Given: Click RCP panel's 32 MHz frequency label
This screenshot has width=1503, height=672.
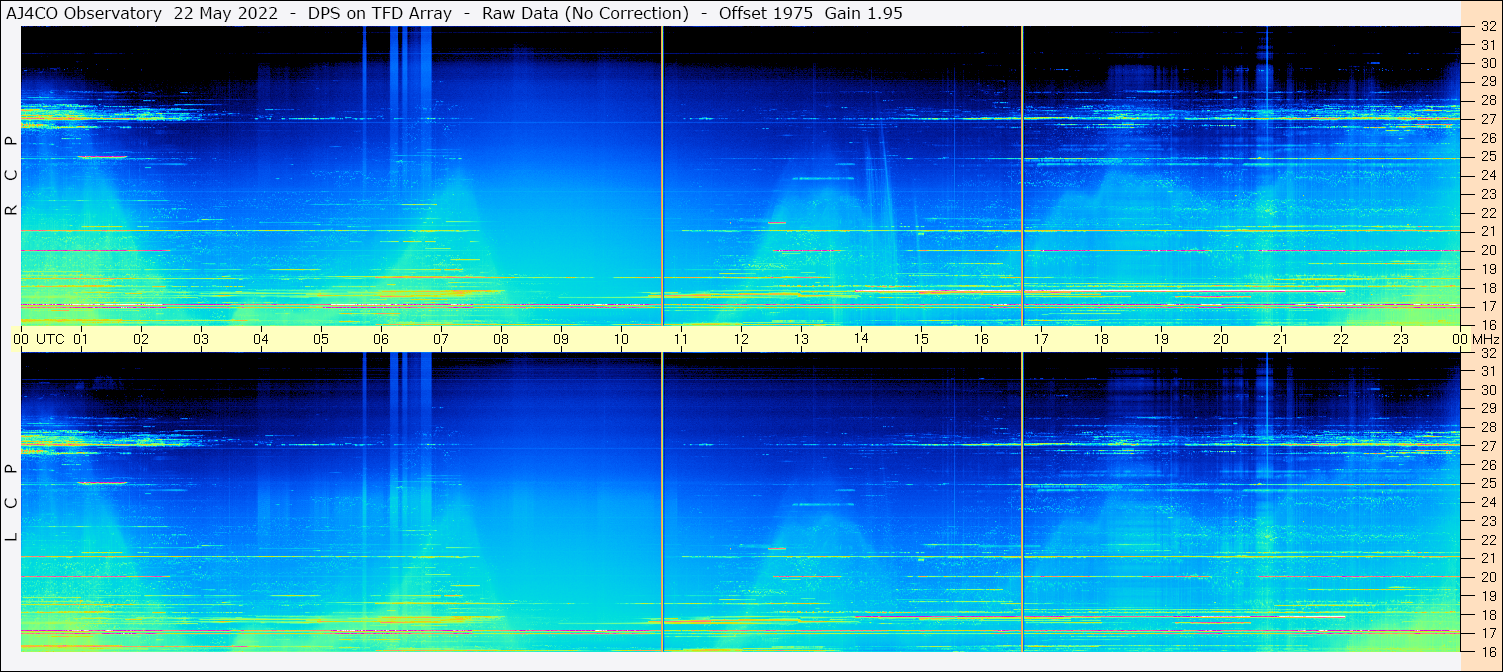Looking at the screenshot, I should pyautogui.click(x=1488, y=27).
